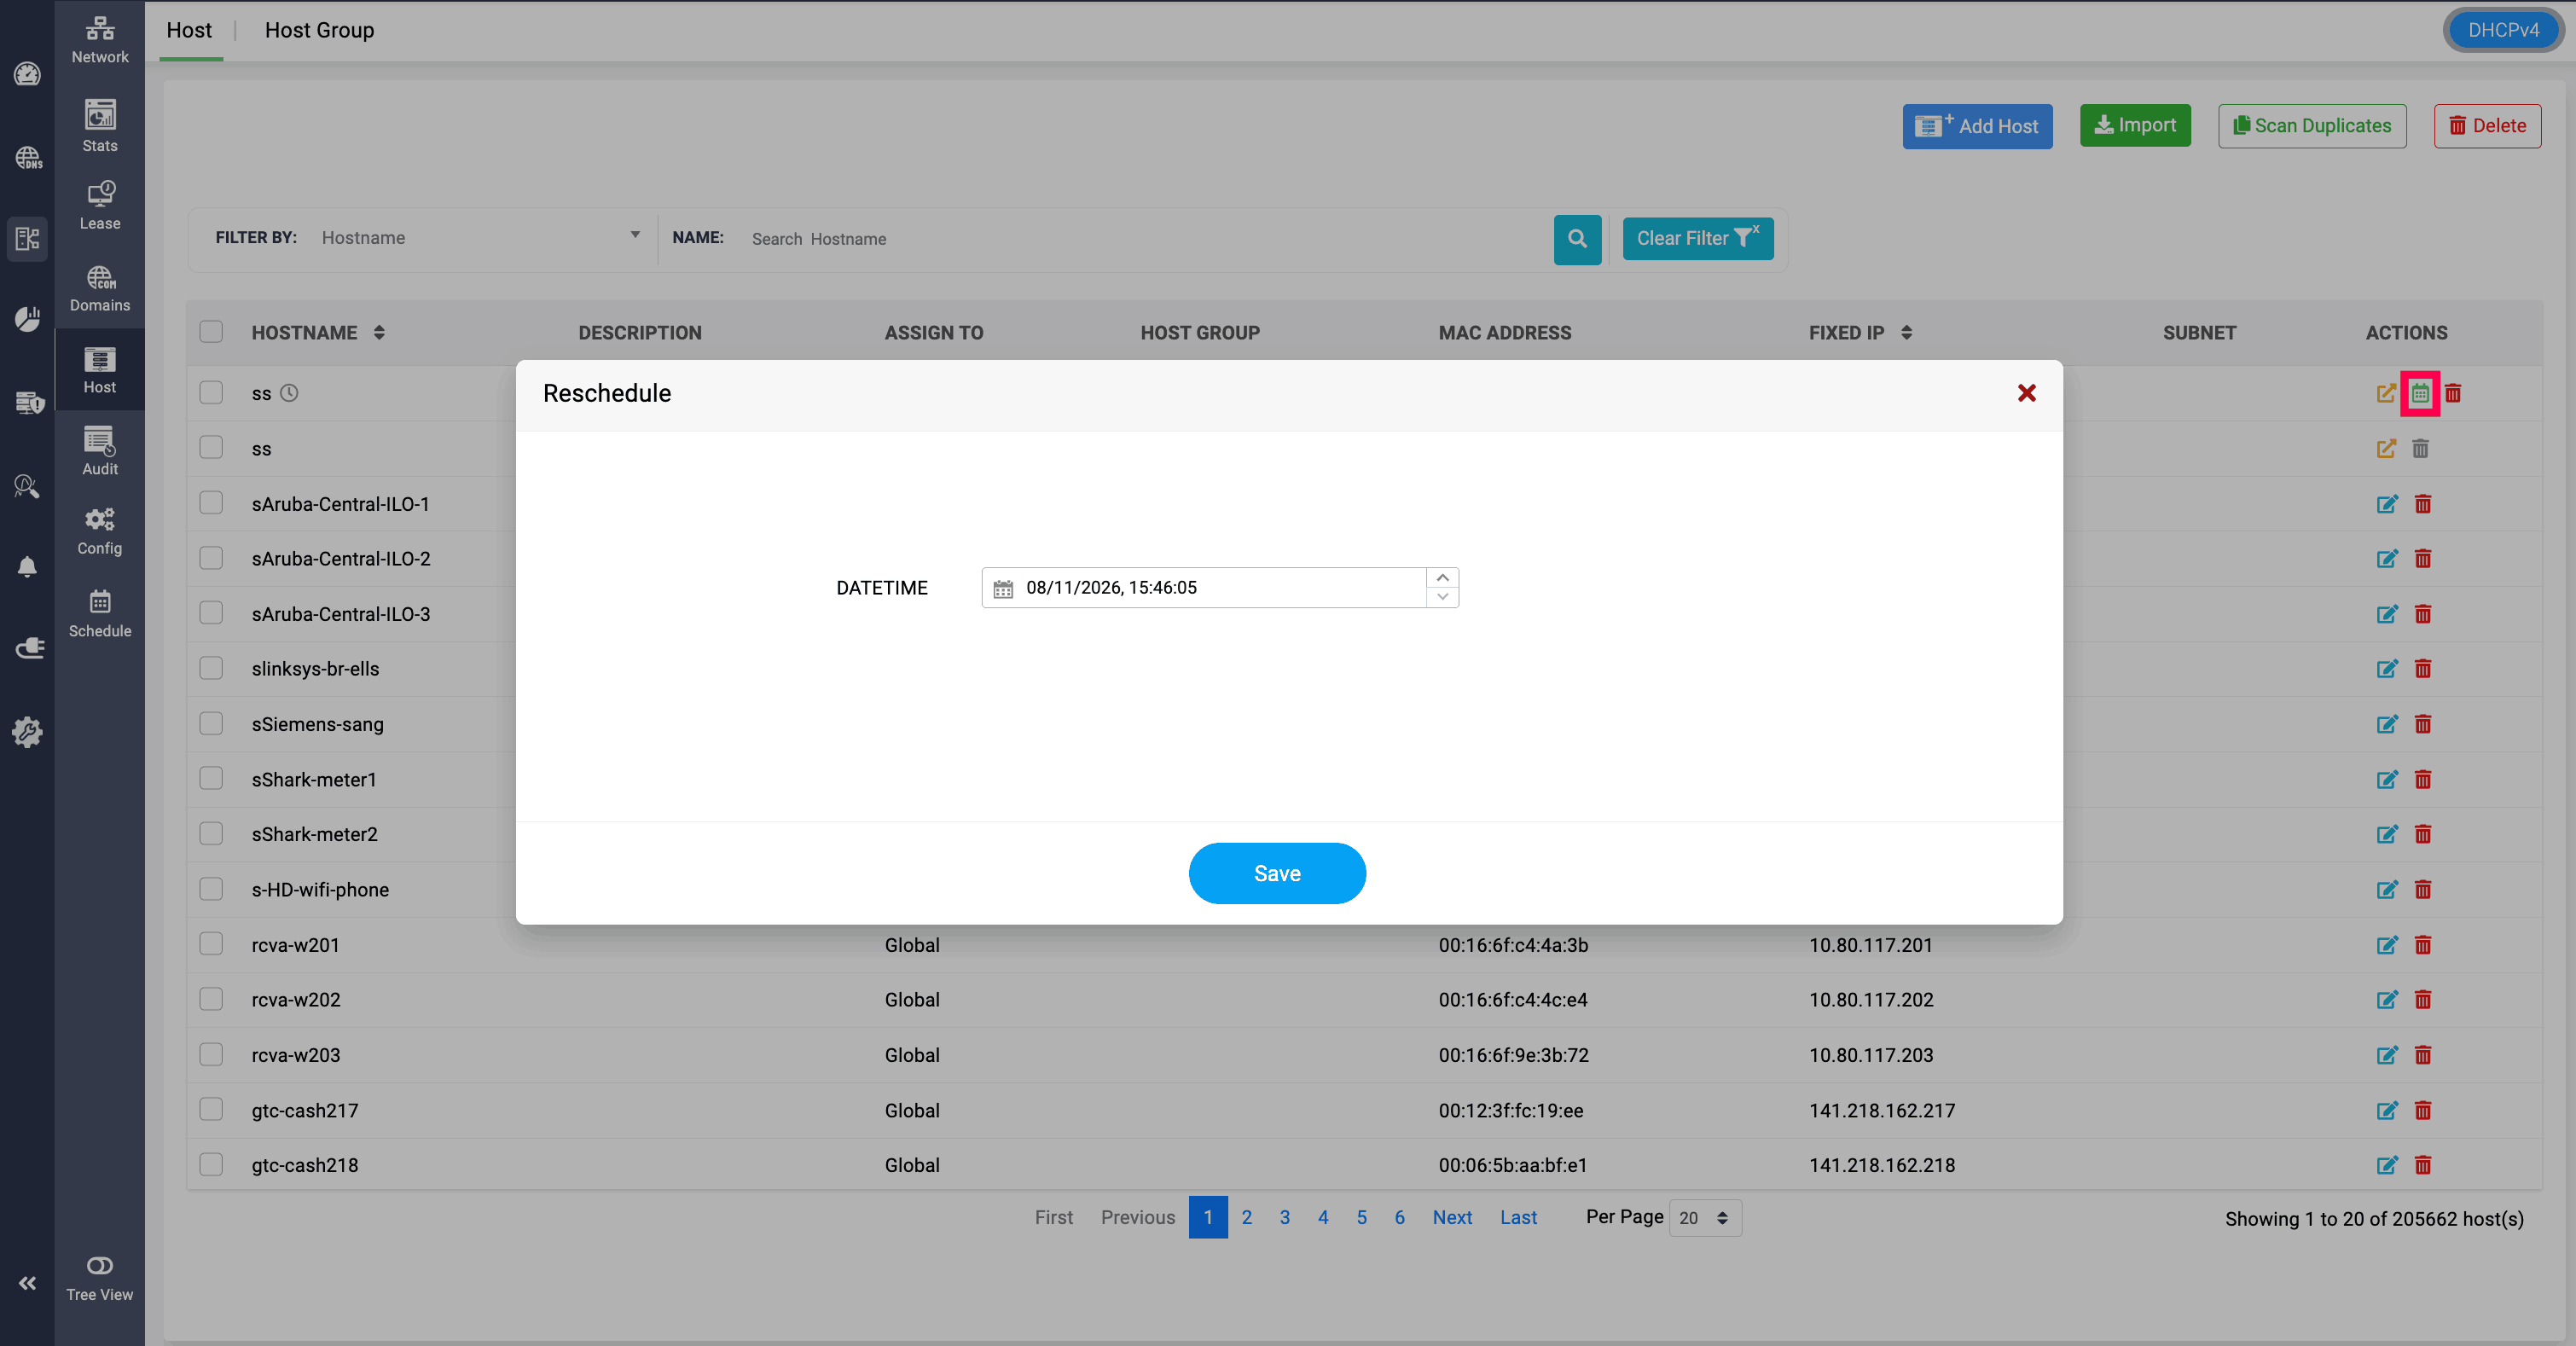
Task: Click the magnifier search button beside hostname field
Action: (x=1577, y=239)
